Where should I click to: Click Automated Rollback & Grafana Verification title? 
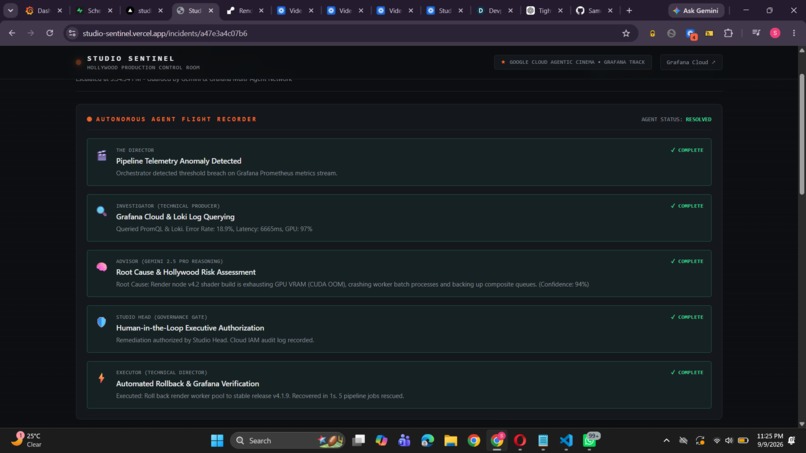pyautogui.click(x=188, y=384)
